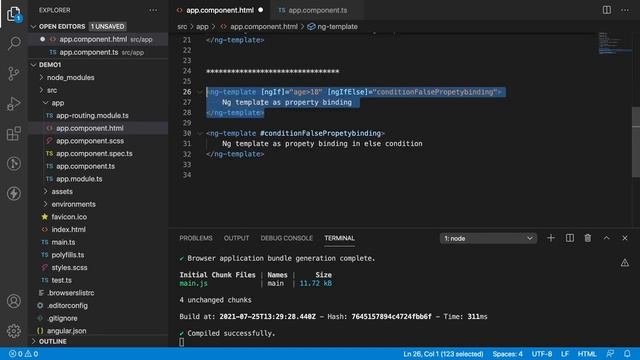Select the TERMINAL panel tab
The width and height of the screenshot is (640, 360).
[340, 238]
